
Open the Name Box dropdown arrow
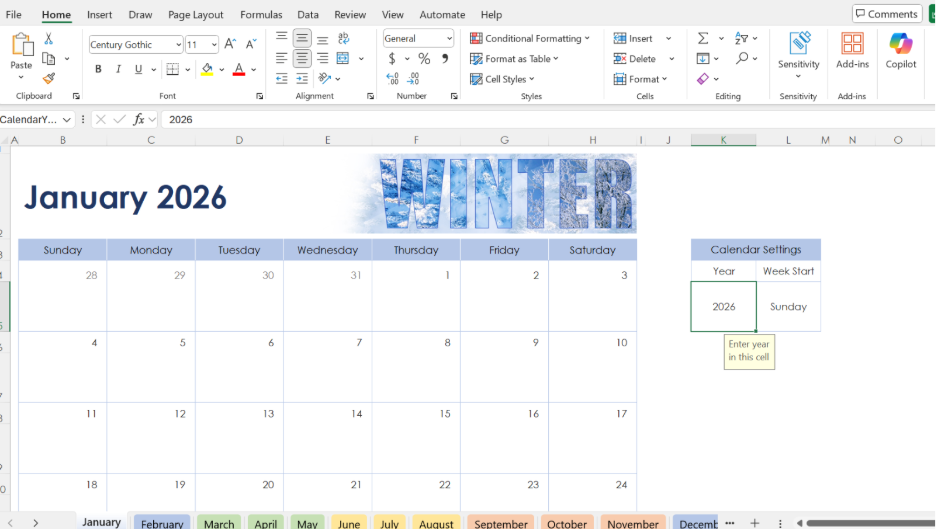click(x=66, y=119)
